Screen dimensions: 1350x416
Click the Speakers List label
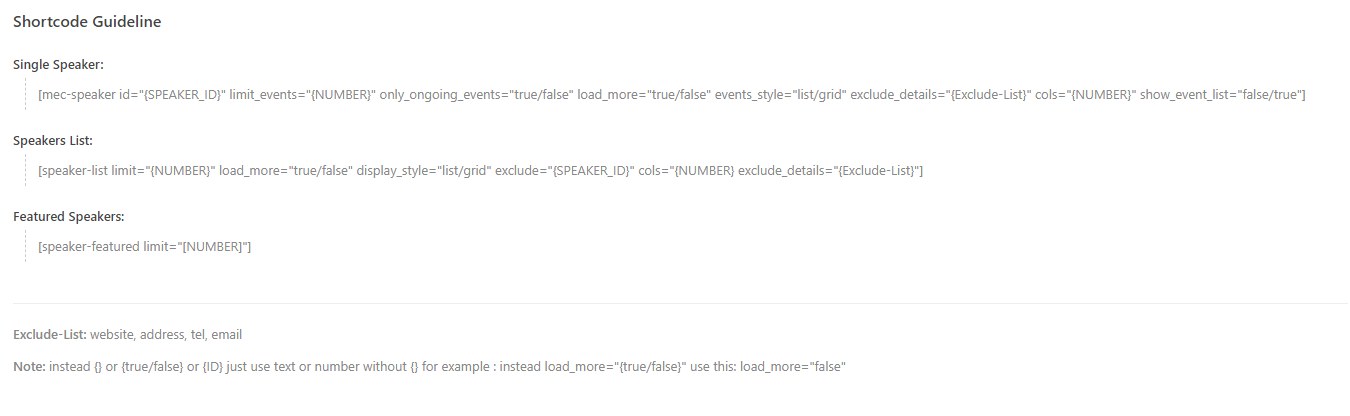53,141
